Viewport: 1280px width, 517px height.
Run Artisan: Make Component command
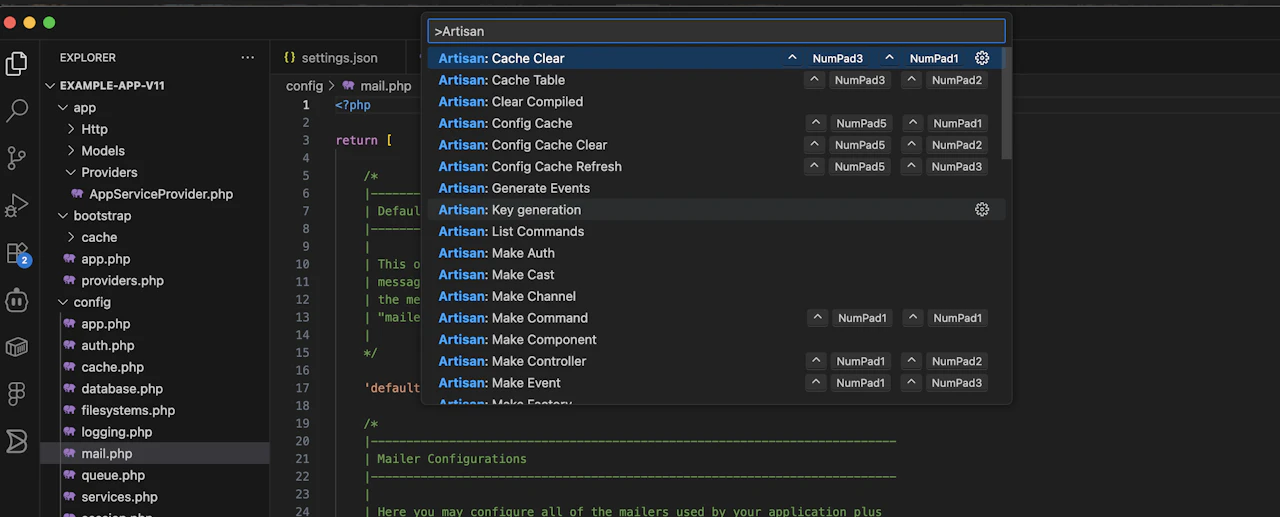tap(716, 339)
